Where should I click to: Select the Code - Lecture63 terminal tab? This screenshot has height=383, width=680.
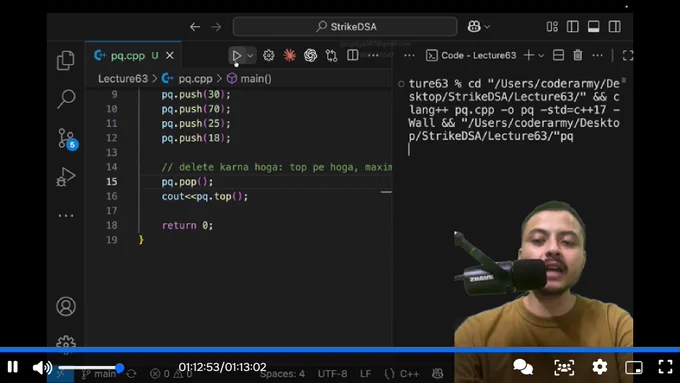(471, 56)
